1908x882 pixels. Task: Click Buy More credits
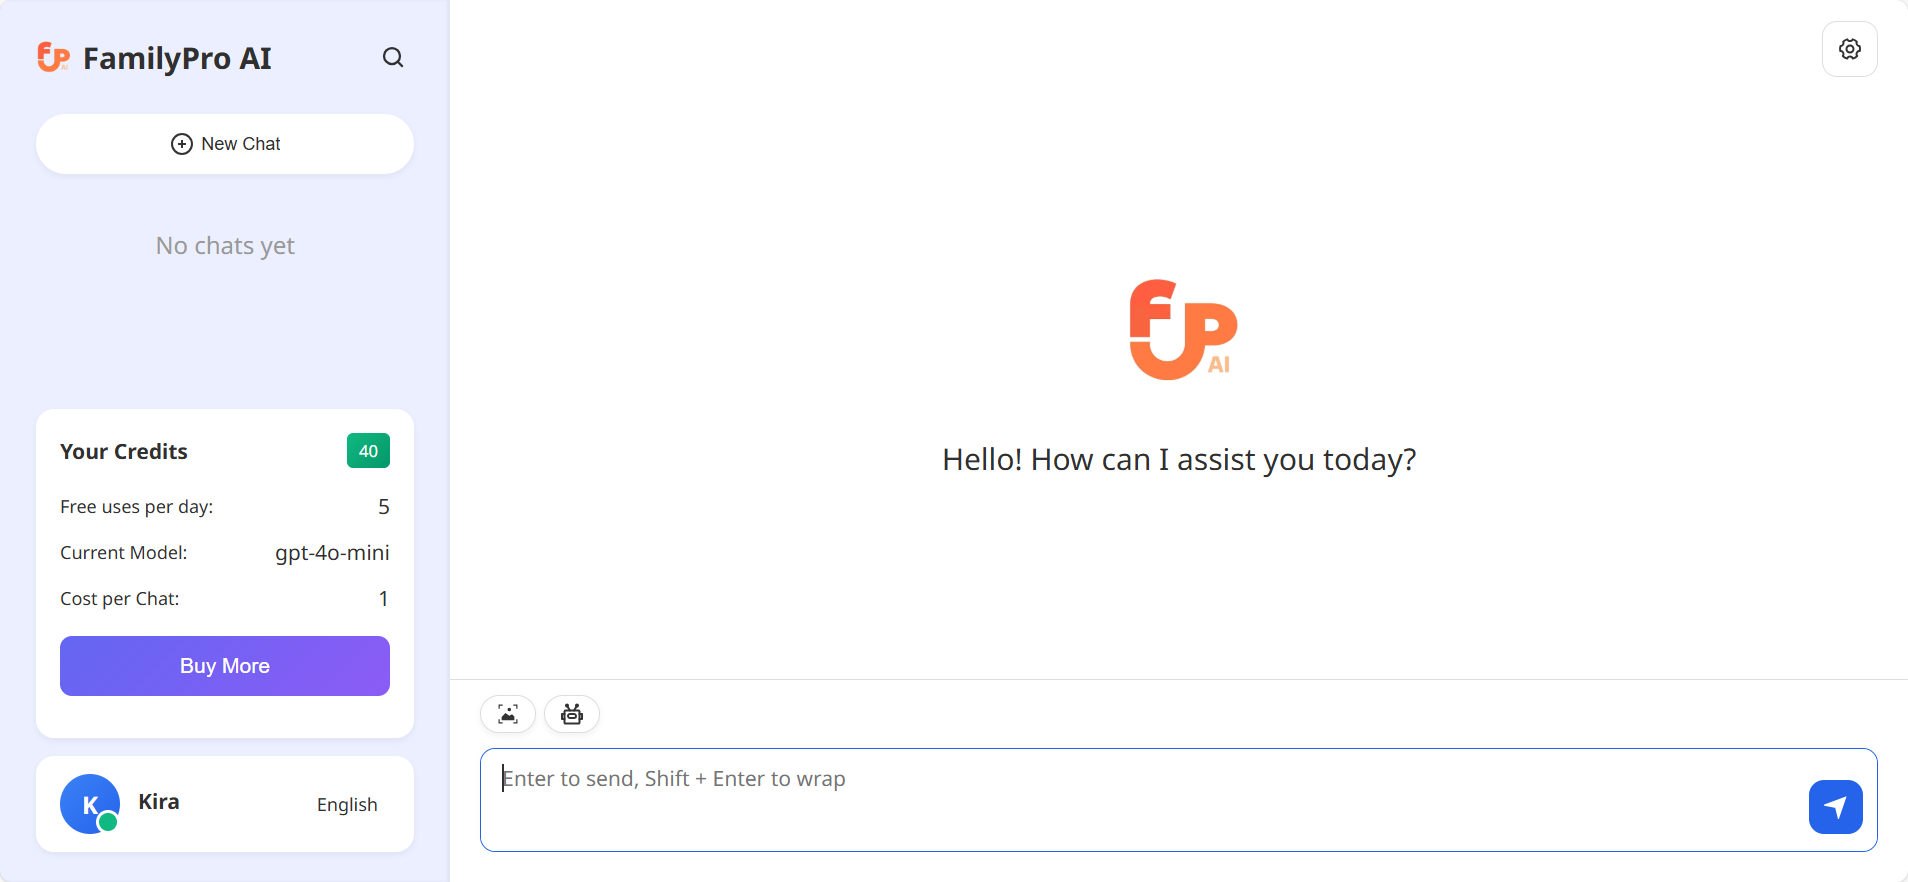[224, 665]
